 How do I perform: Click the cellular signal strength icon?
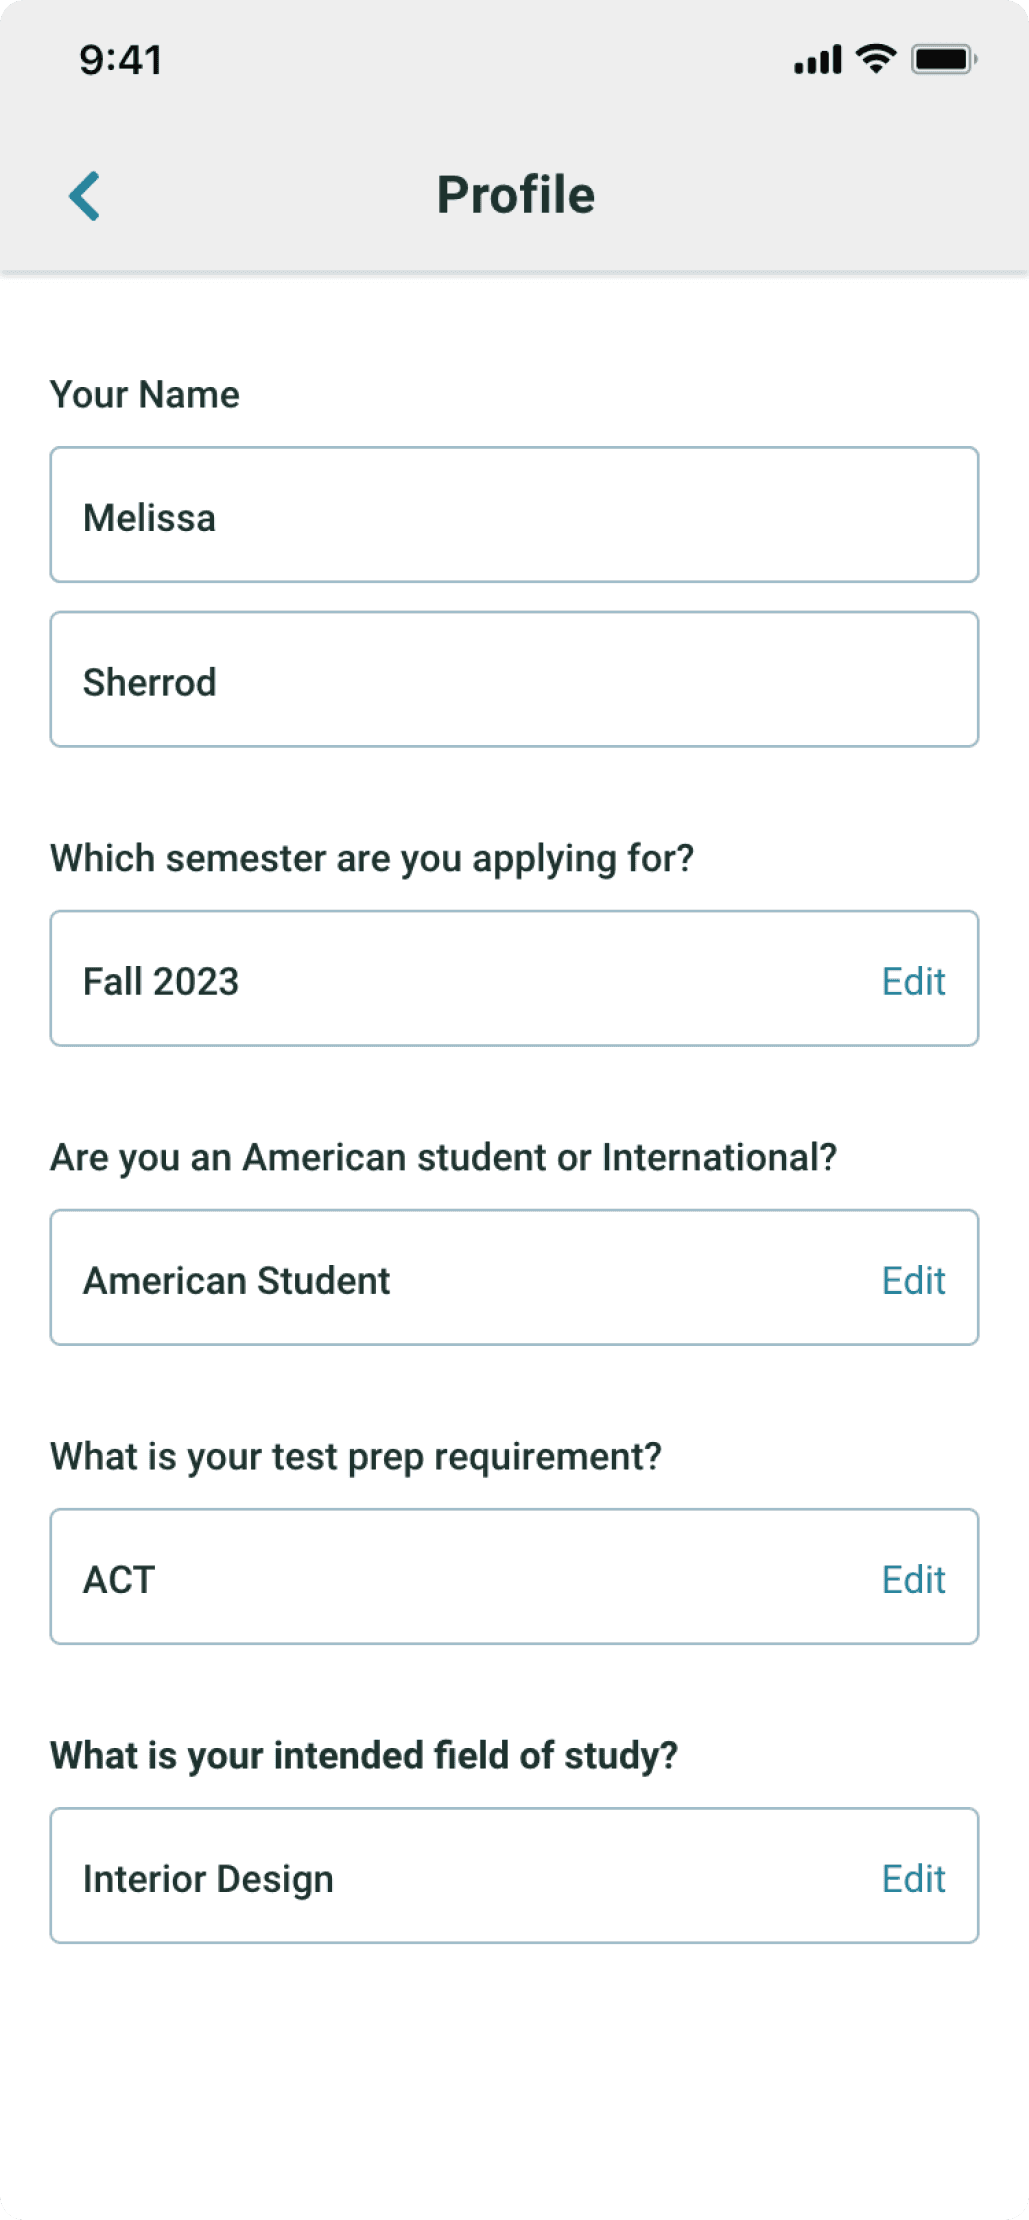(817, 60)
